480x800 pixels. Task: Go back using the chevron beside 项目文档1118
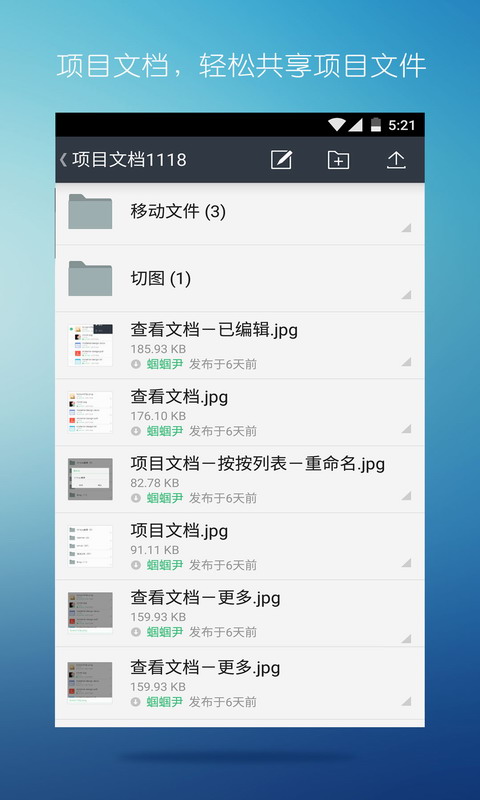click(63, 160)
